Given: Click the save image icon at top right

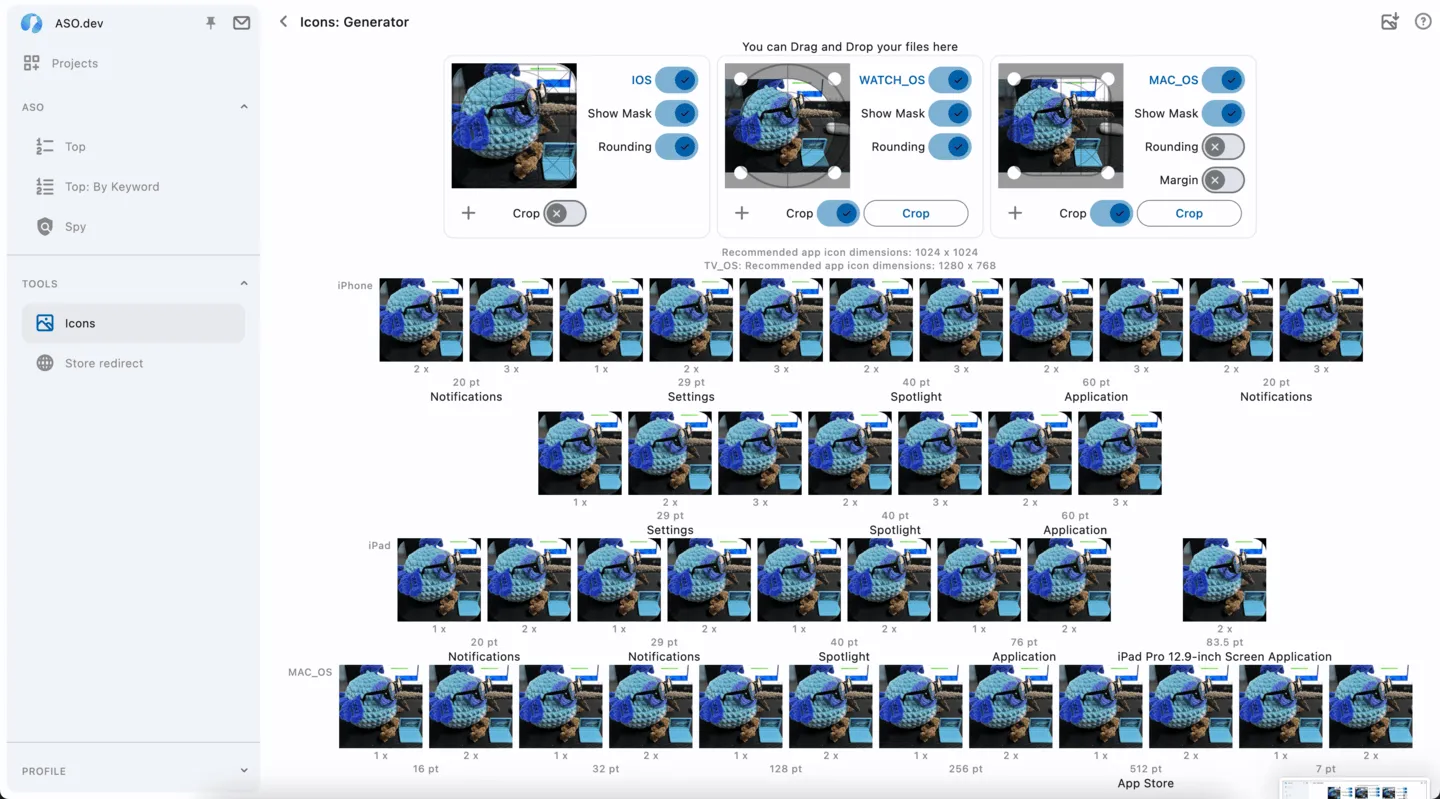Looking at the screenshot, I should click(1389, 22).
